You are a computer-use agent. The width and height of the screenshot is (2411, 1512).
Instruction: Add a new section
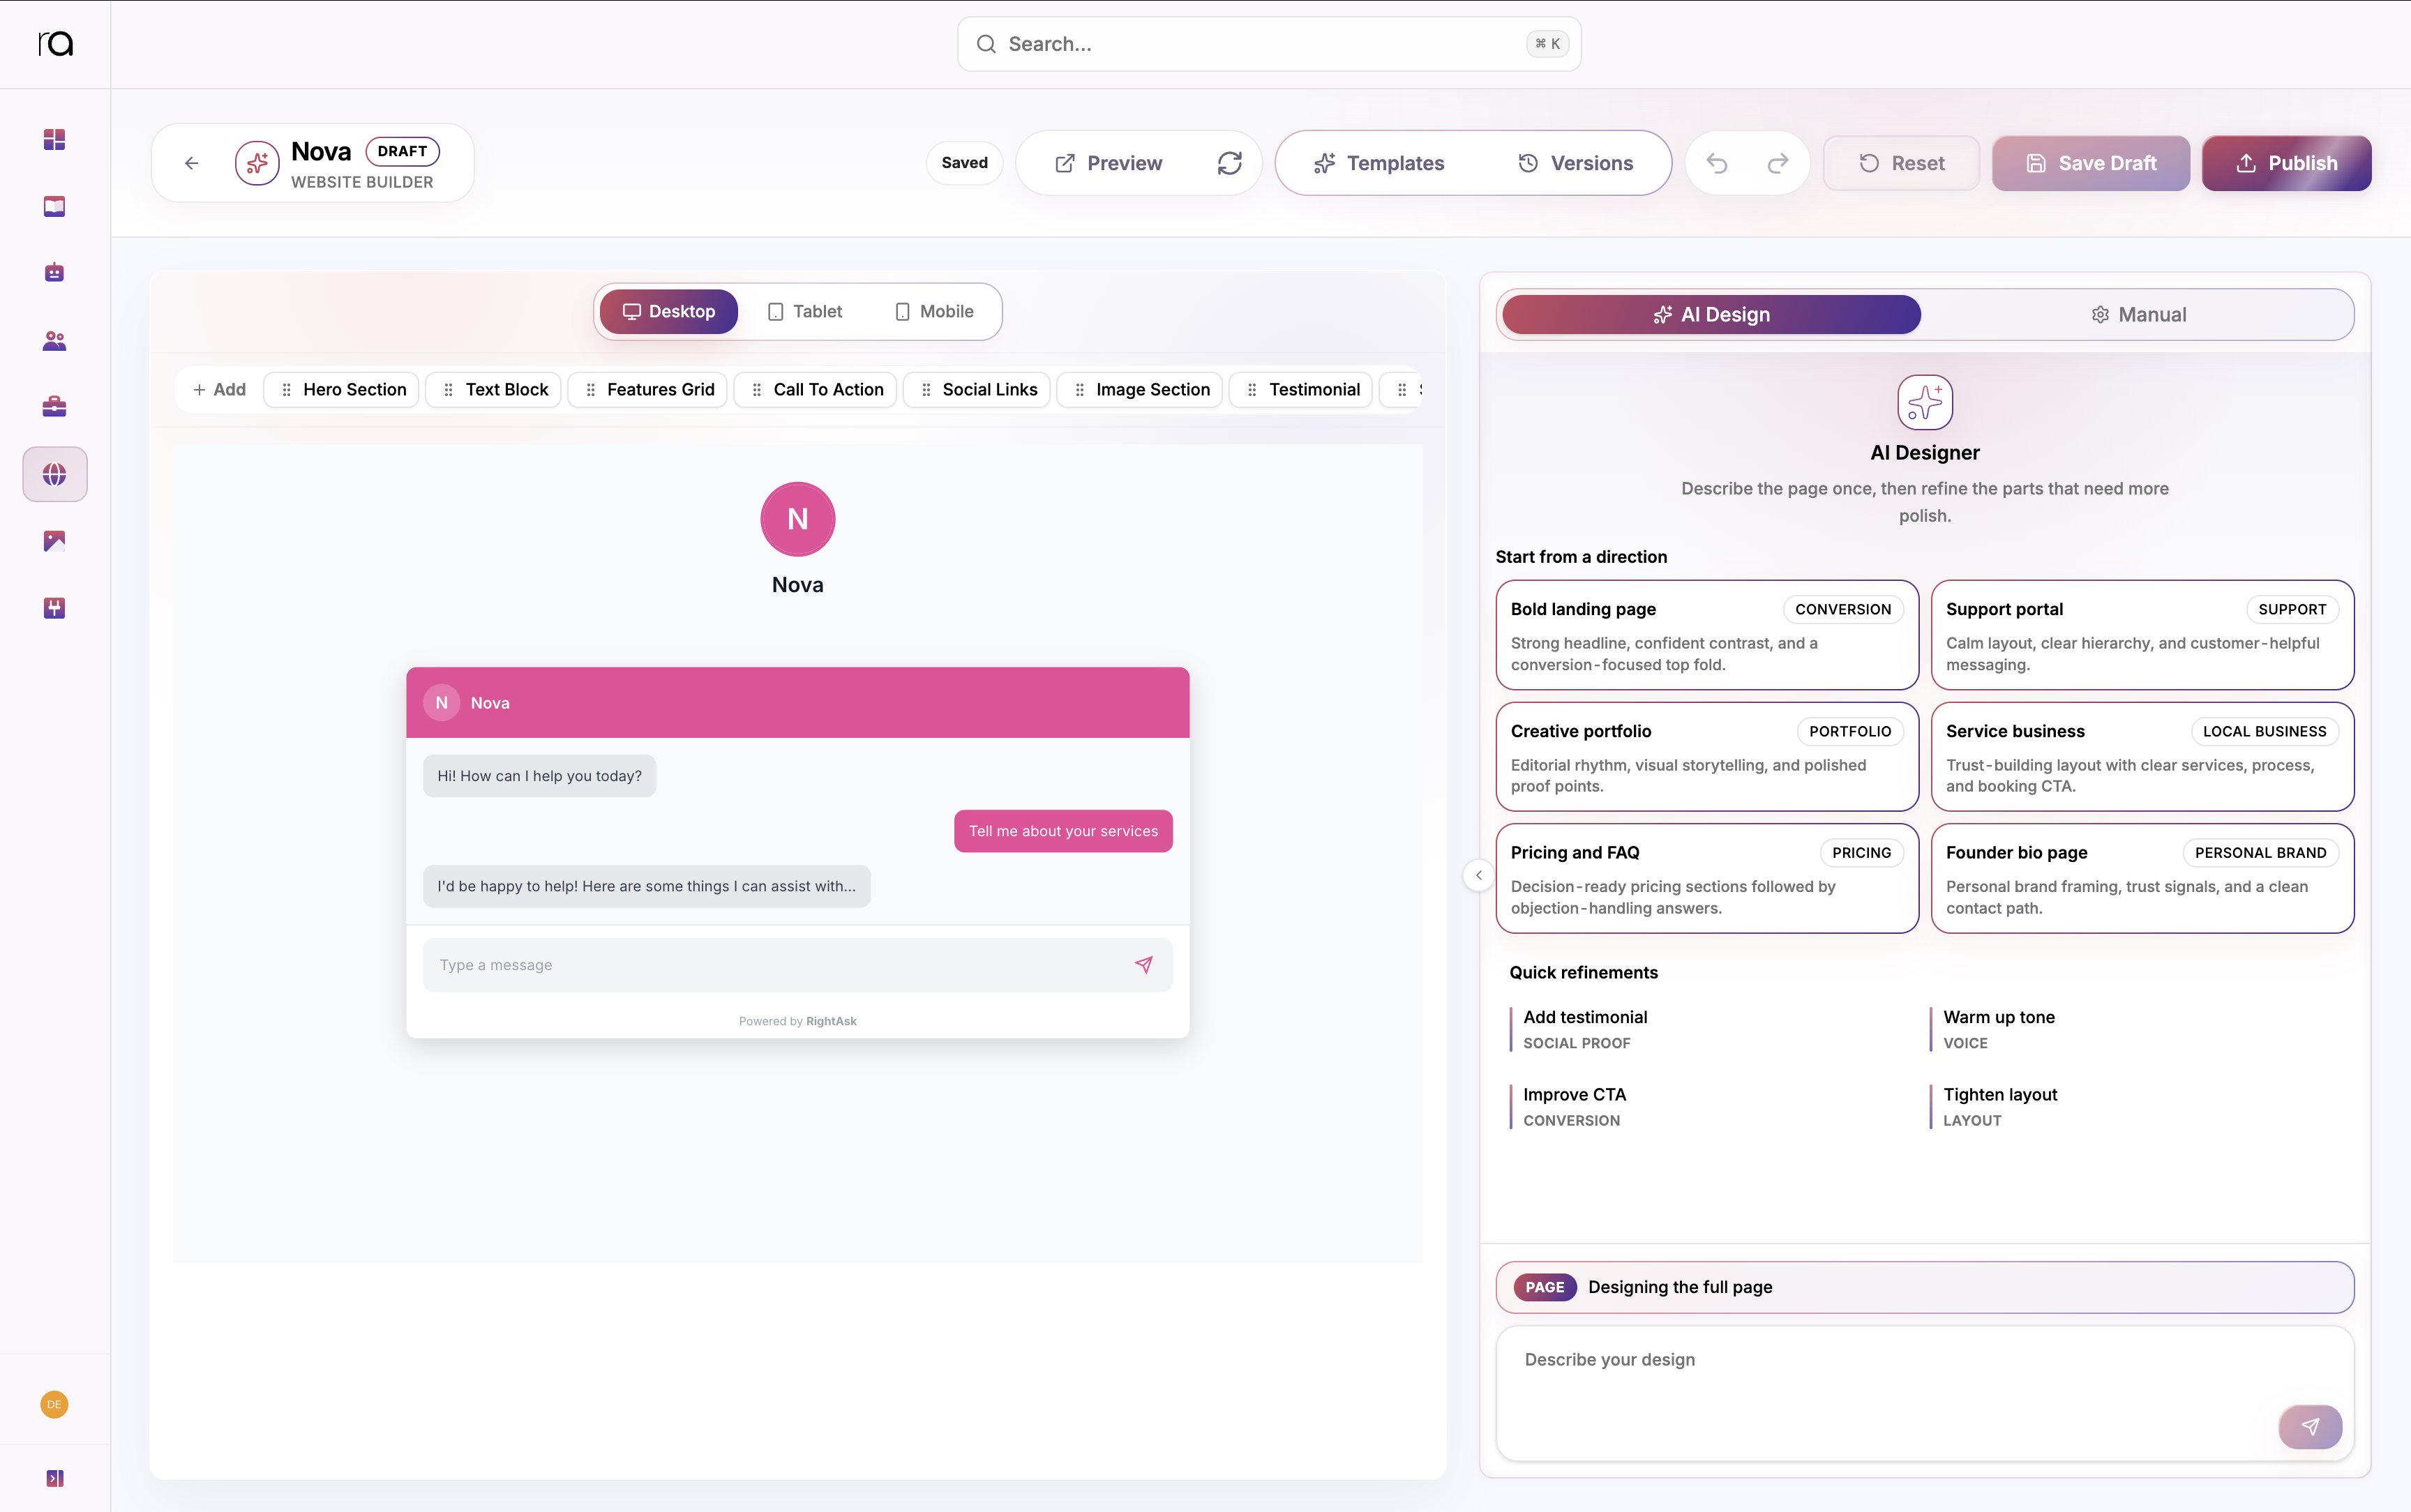pos(219,390)
